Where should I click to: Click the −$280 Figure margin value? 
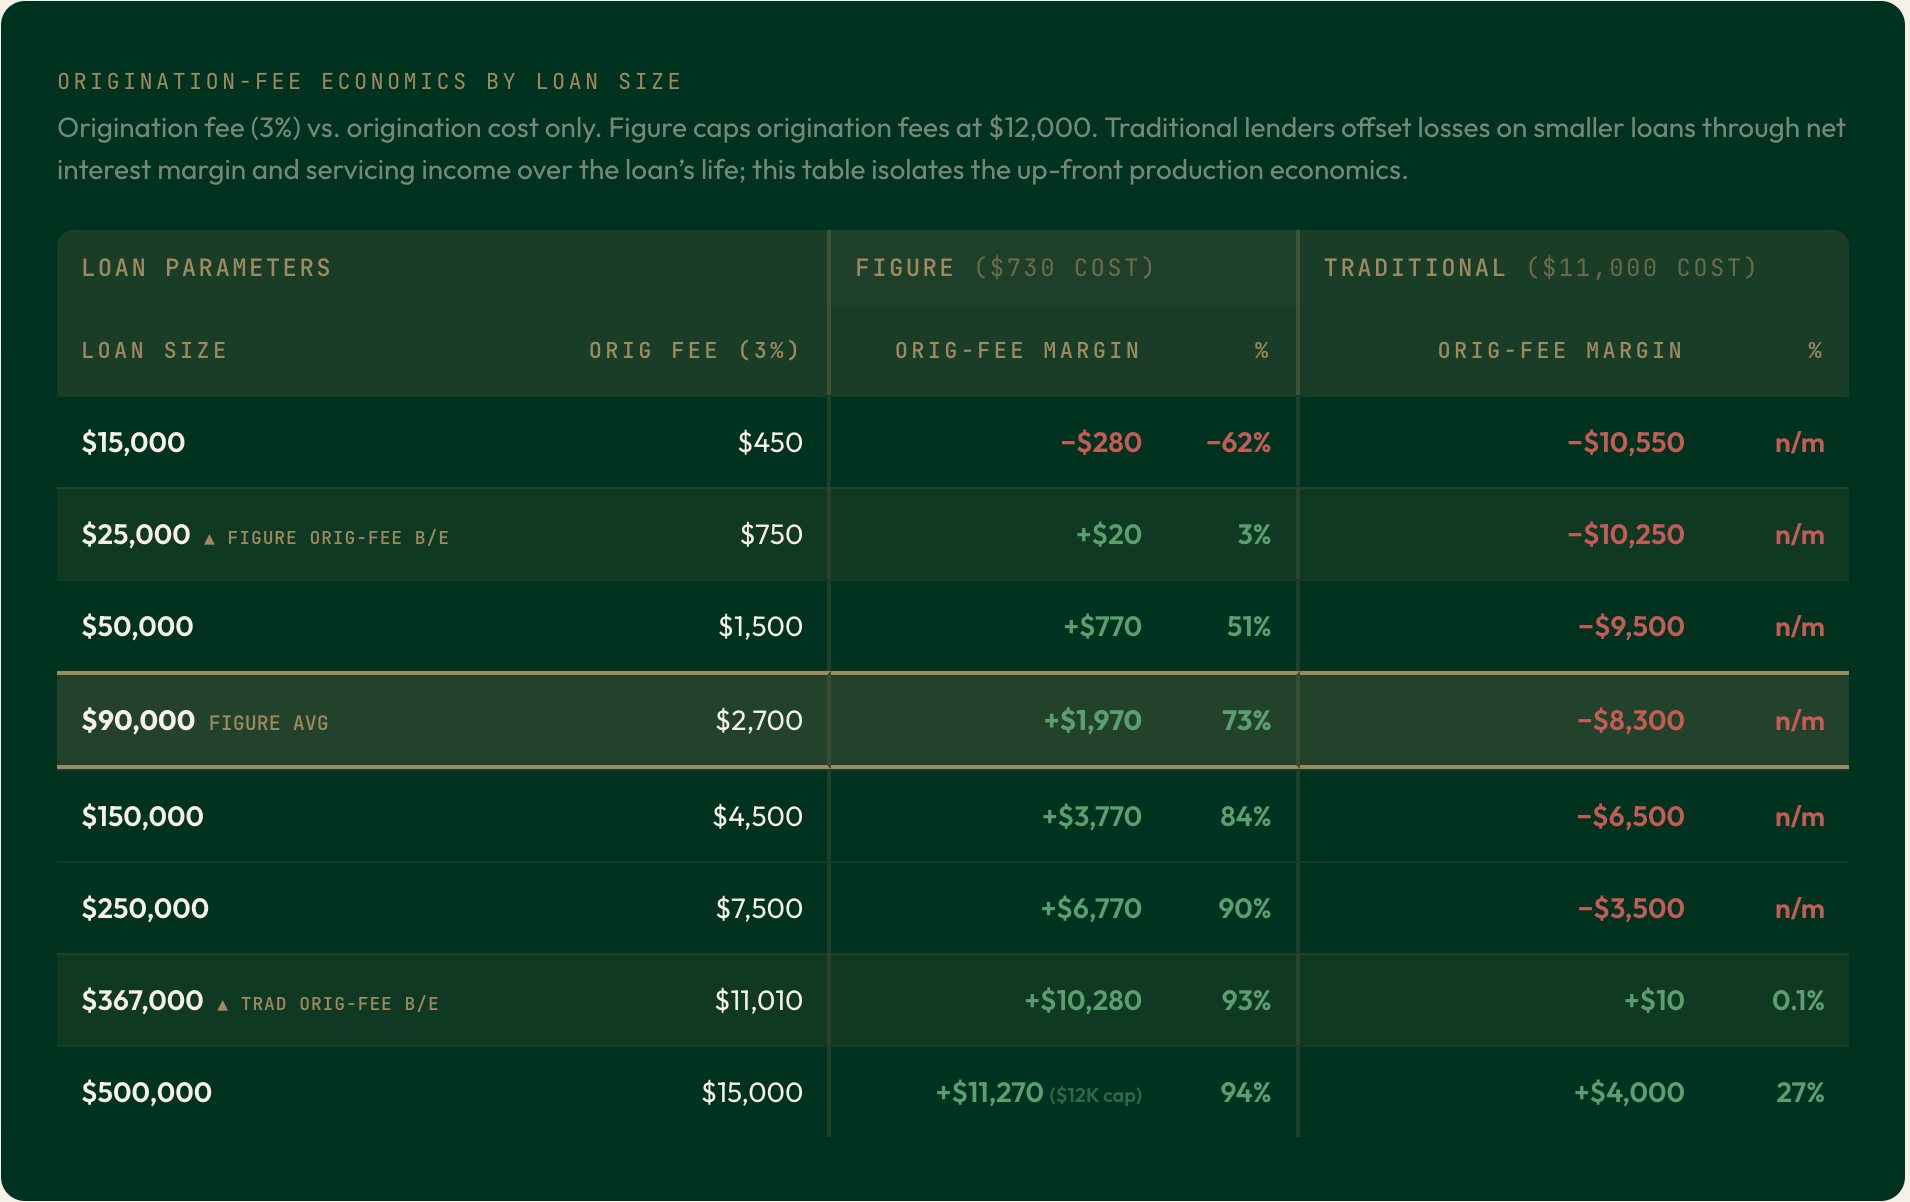click(x=1101, y=442)
